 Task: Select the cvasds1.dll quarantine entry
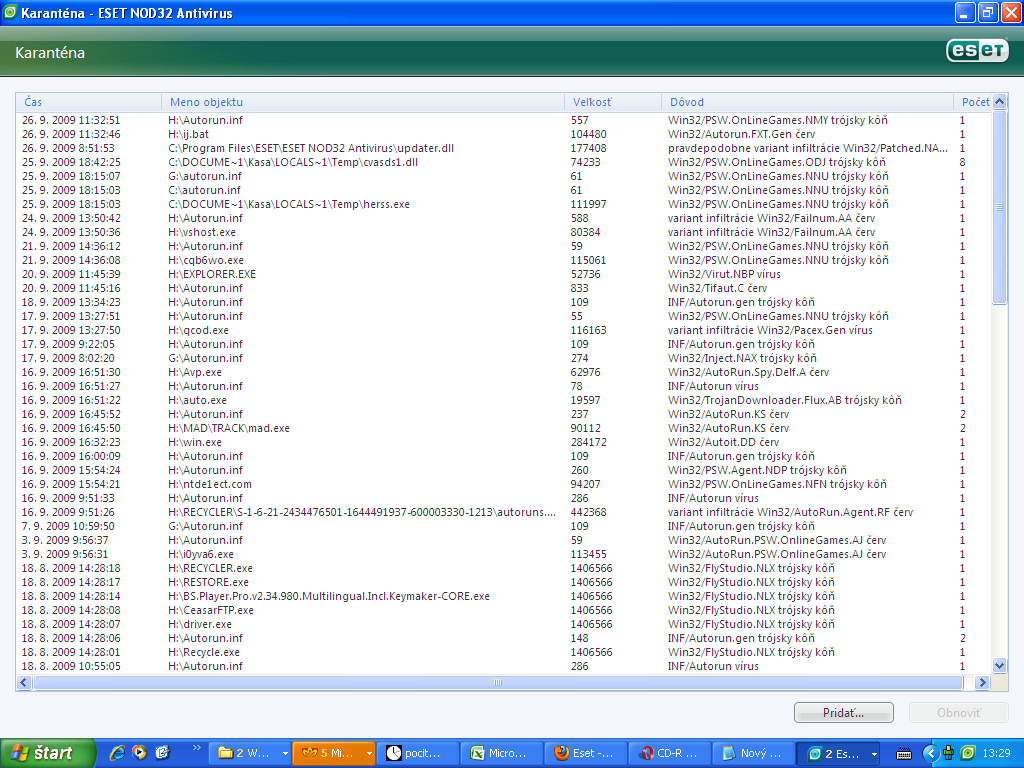pos(504,162)
